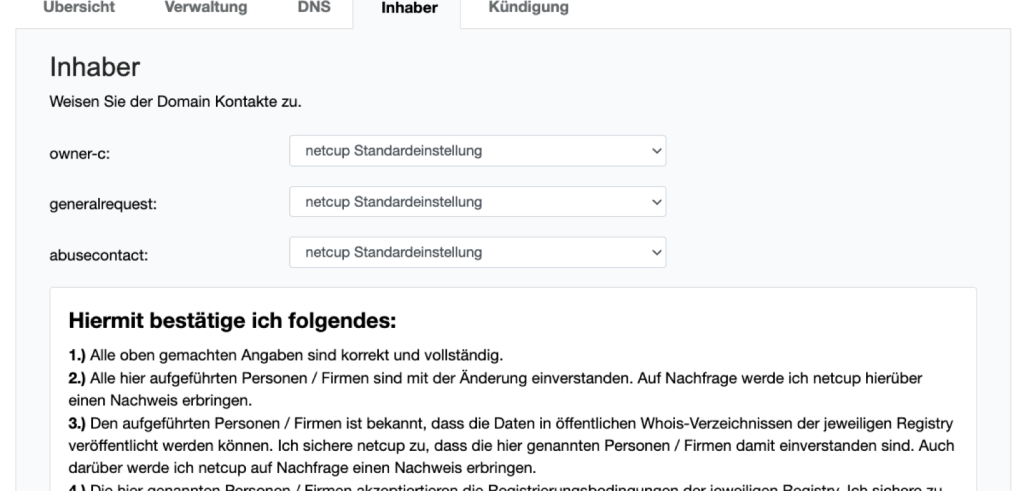Switch to the Übersicht tab
Viewport: 1024px width, 491px height.
coord(78,8)
